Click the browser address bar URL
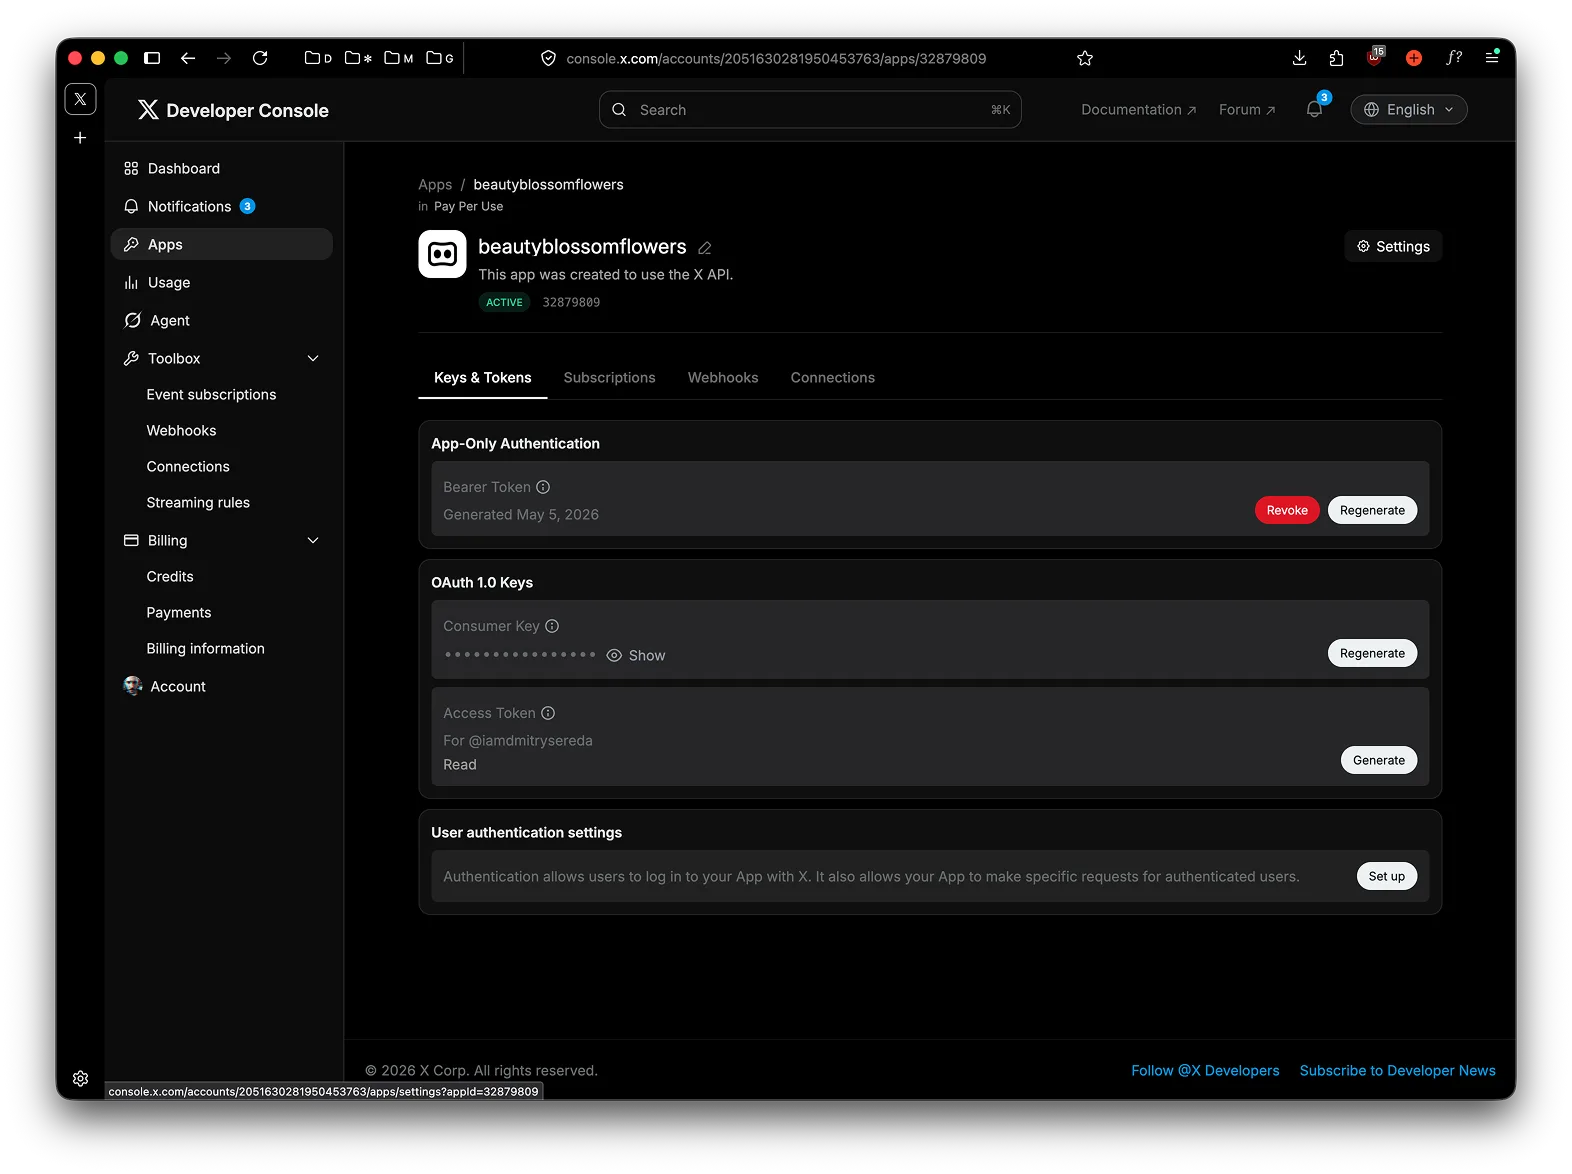 (x=776, y=58)
